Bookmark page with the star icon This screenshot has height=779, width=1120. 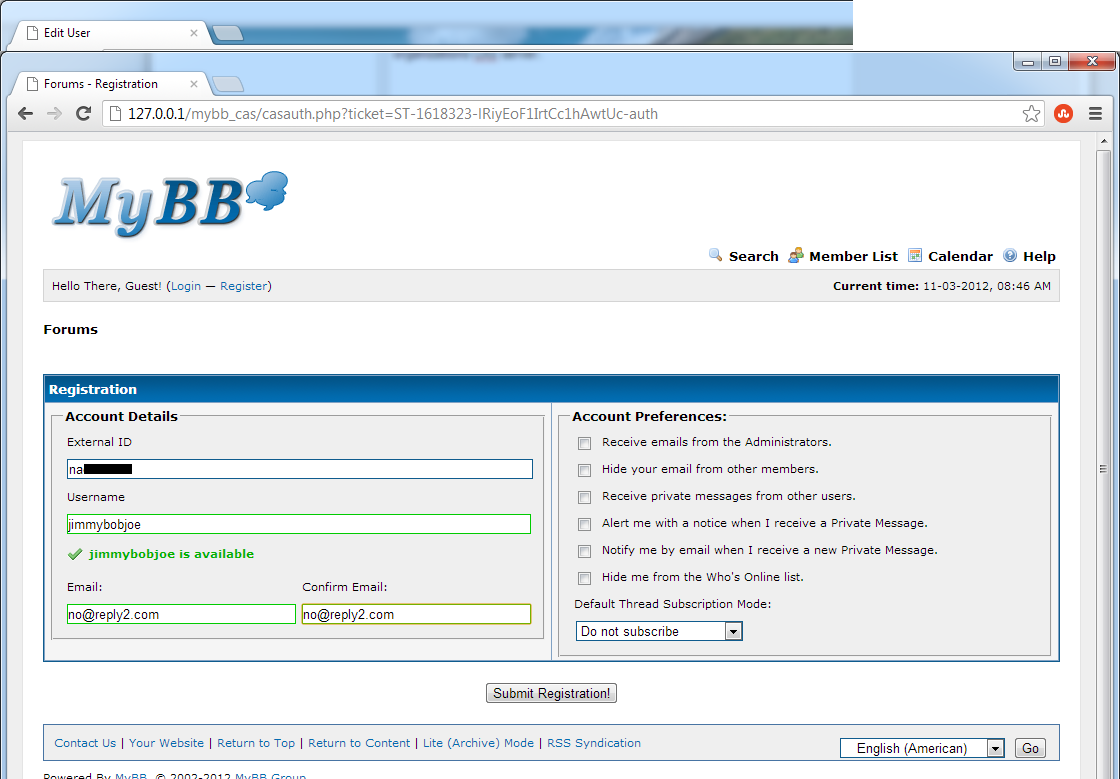click(1031, 114)
